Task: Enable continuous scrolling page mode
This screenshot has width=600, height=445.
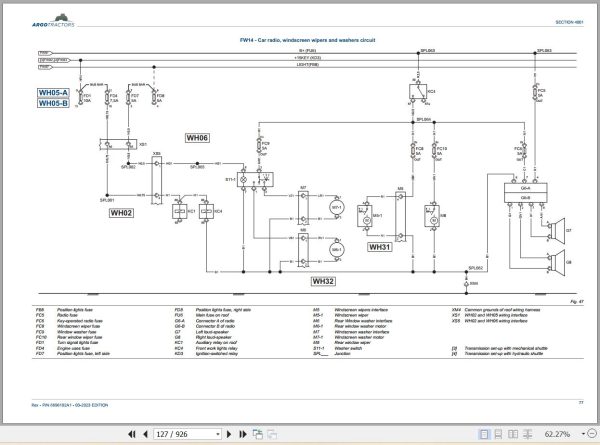Action: [x=498, y=434]
